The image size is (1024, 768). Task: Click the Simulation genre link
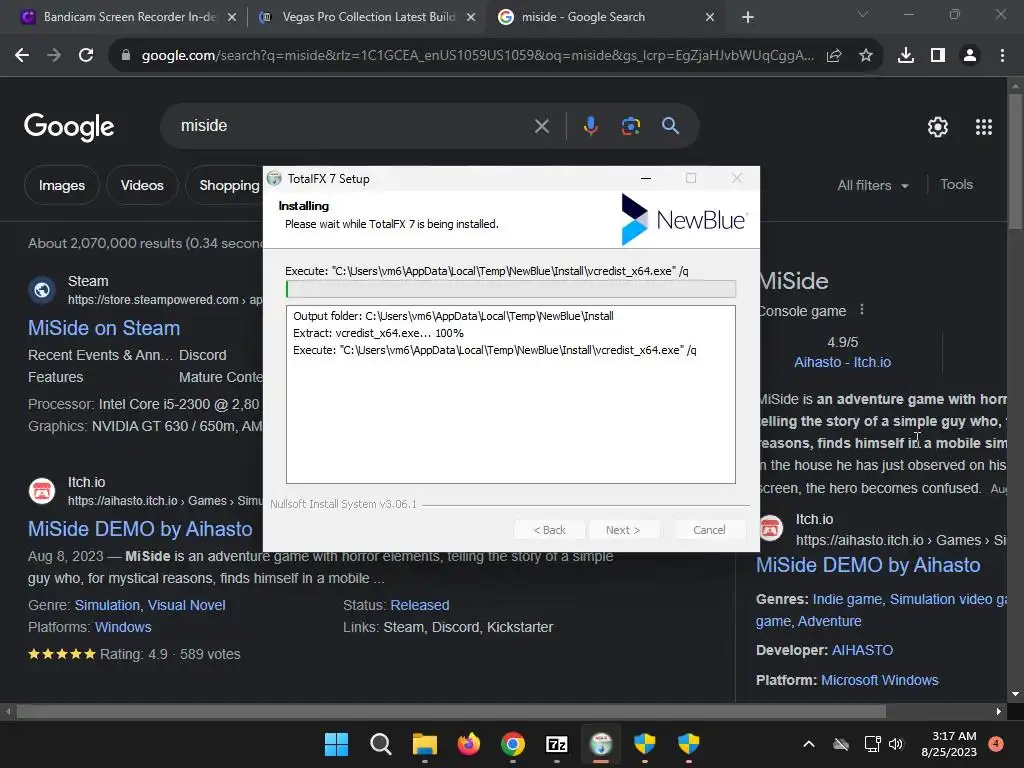107,605
